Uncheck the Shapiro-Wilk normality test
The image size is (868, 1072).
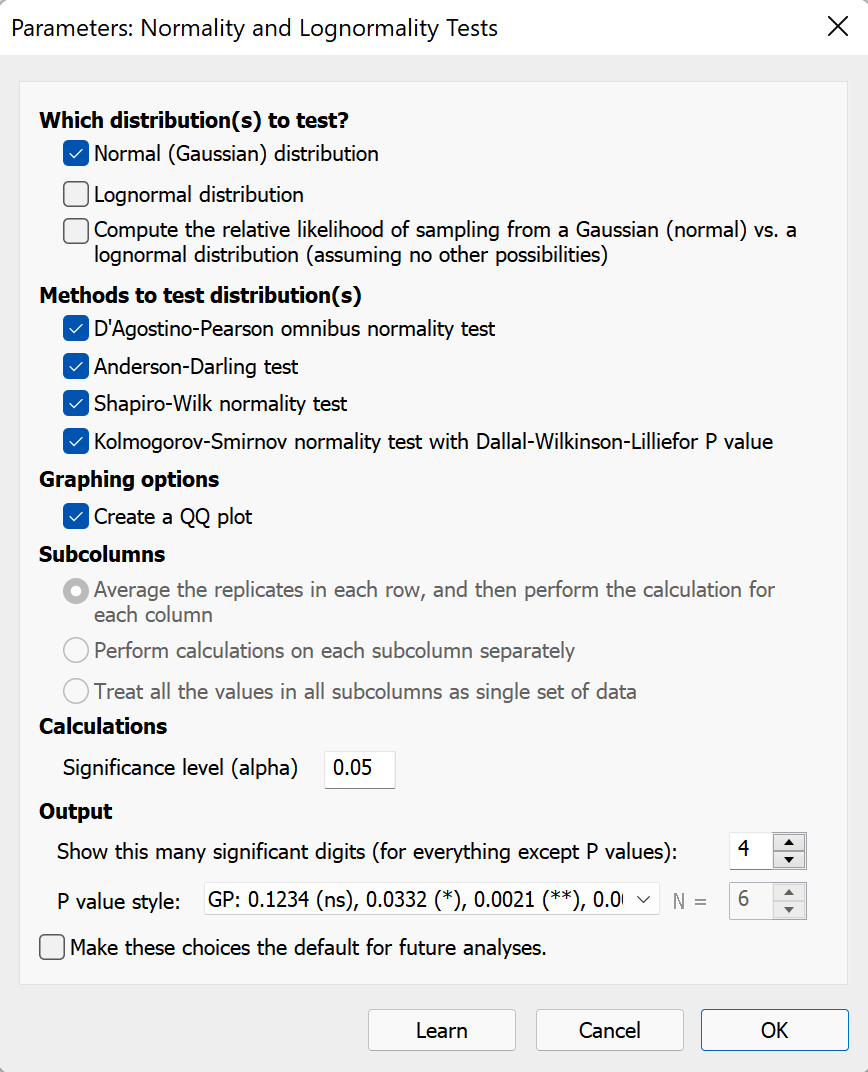(75, 402)
